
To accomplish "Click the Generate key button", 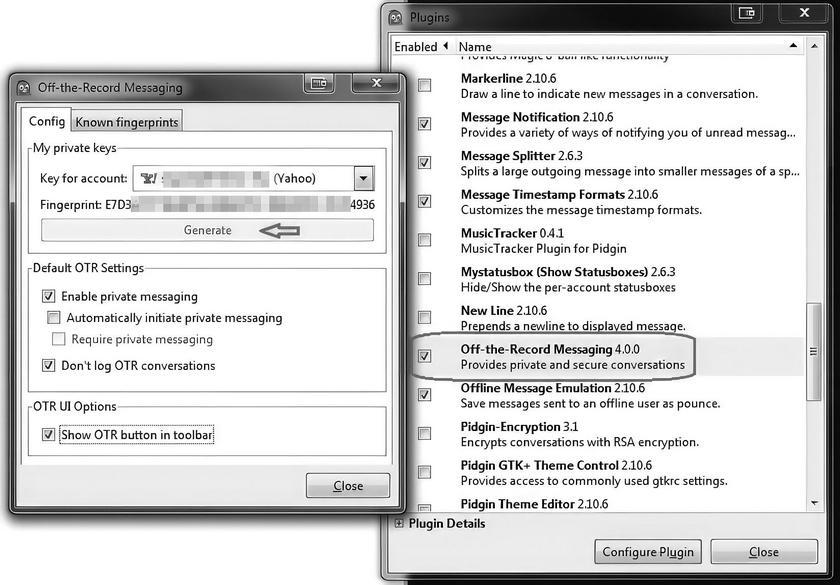I will click(207, 230).
